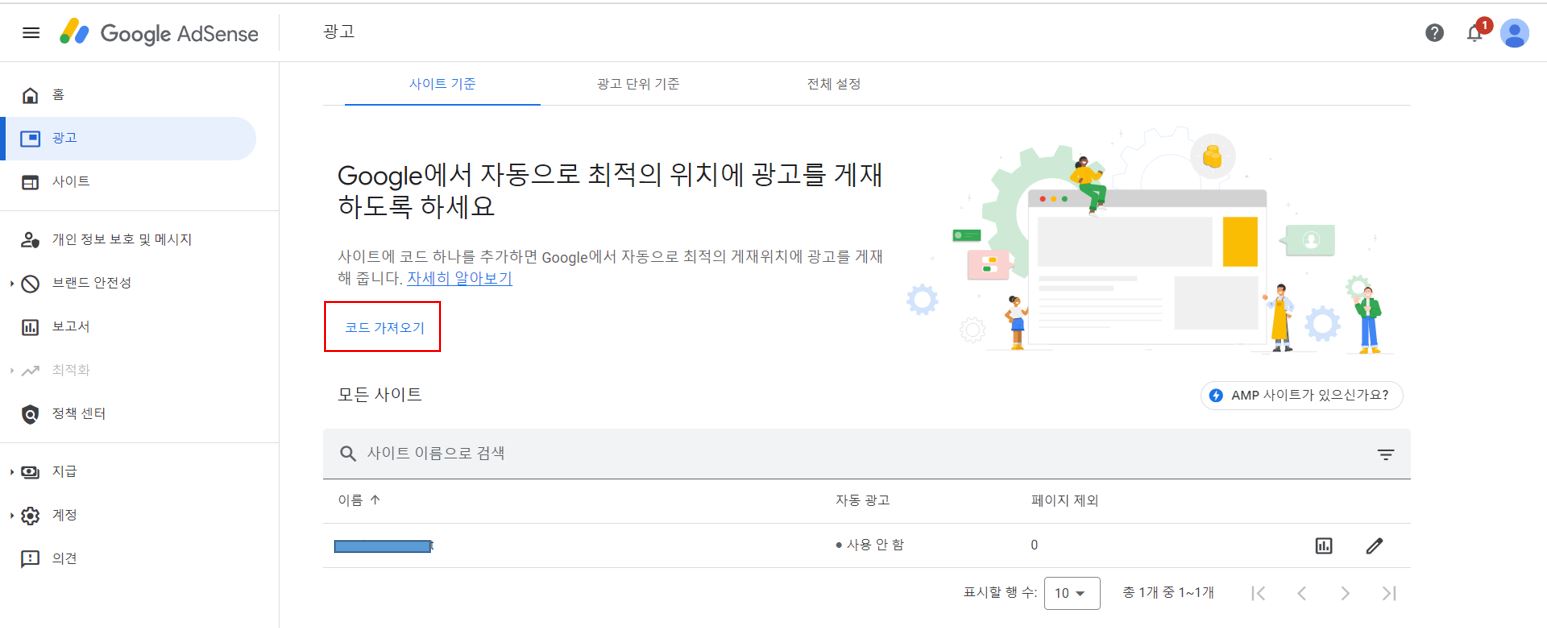The width and height of the screenshot is (1547, 628).
Task: Click the Google AdSense logo
Action: pyautogui.click(x=159, y=33)
